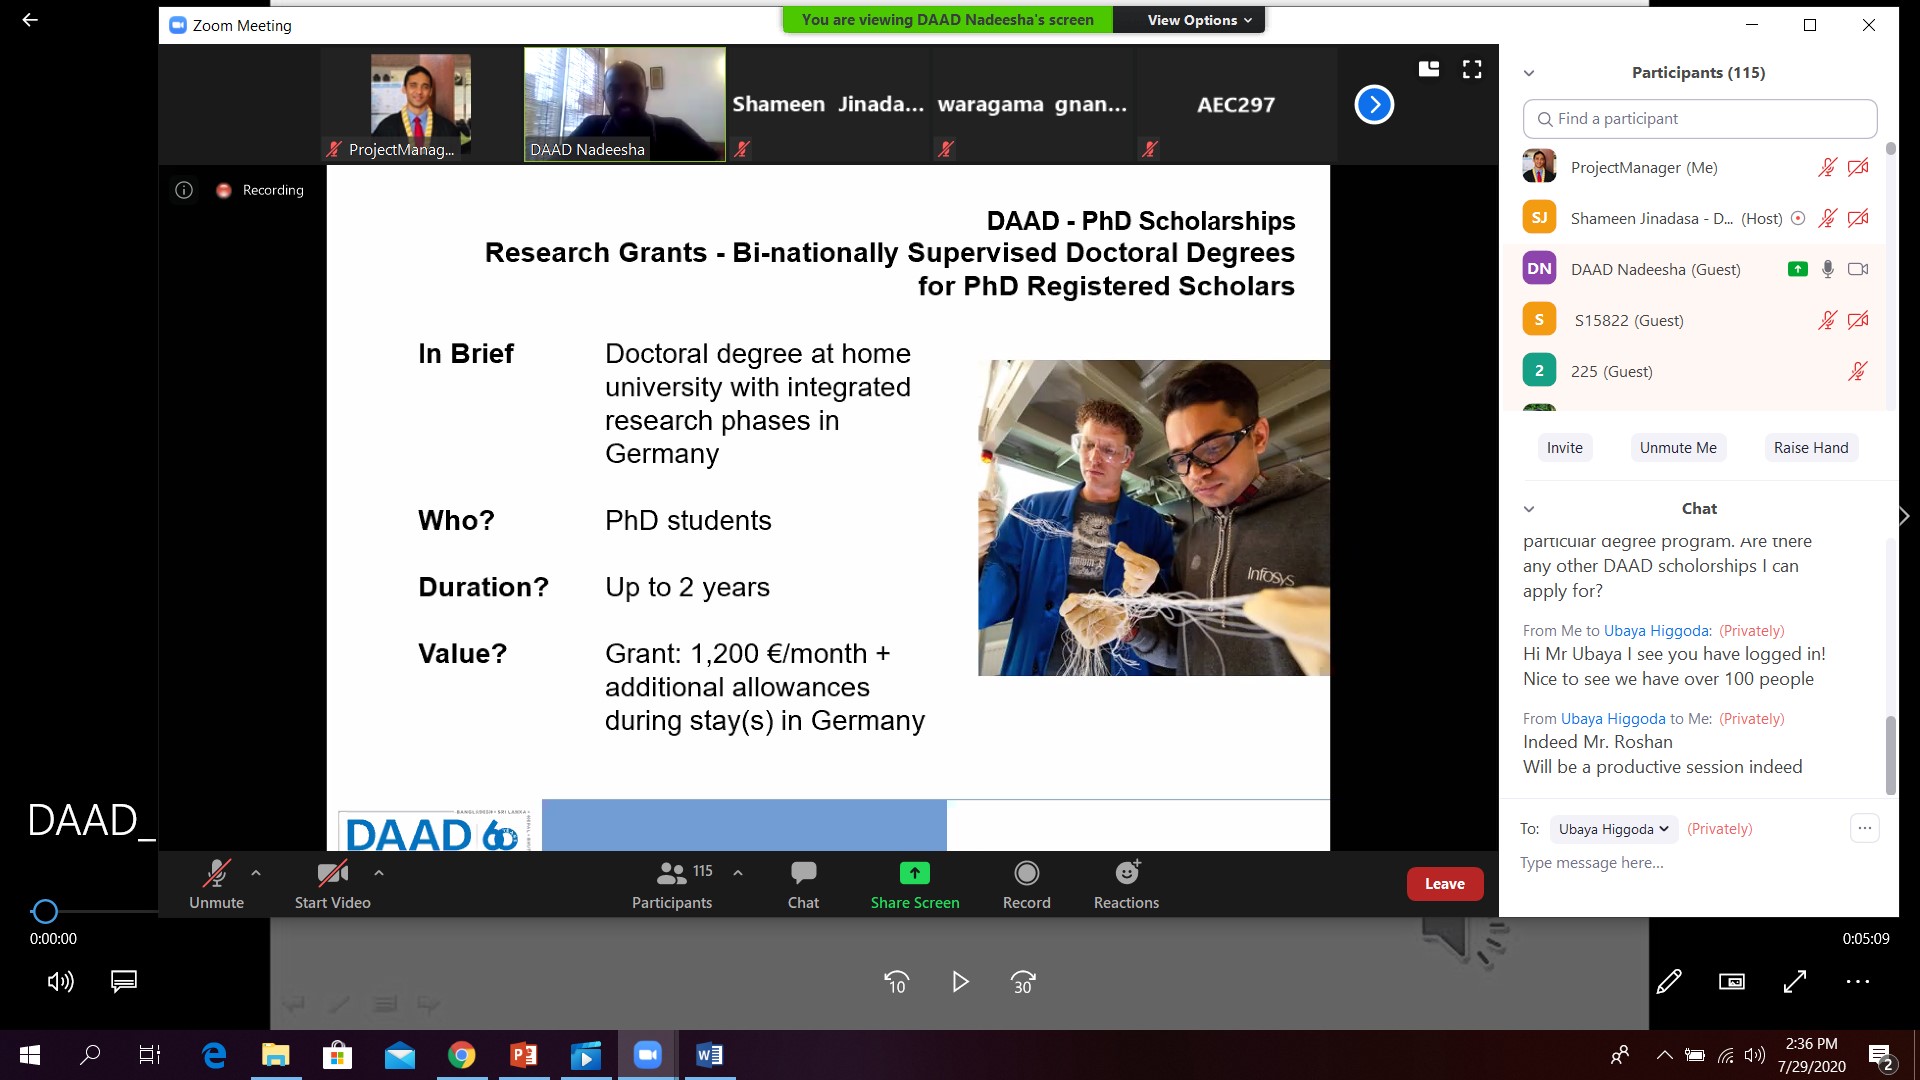The width and height of the screenshot is (1920, 1080).
Task: Open audio options arrow next to Unmute
Action: pos(256,873)
